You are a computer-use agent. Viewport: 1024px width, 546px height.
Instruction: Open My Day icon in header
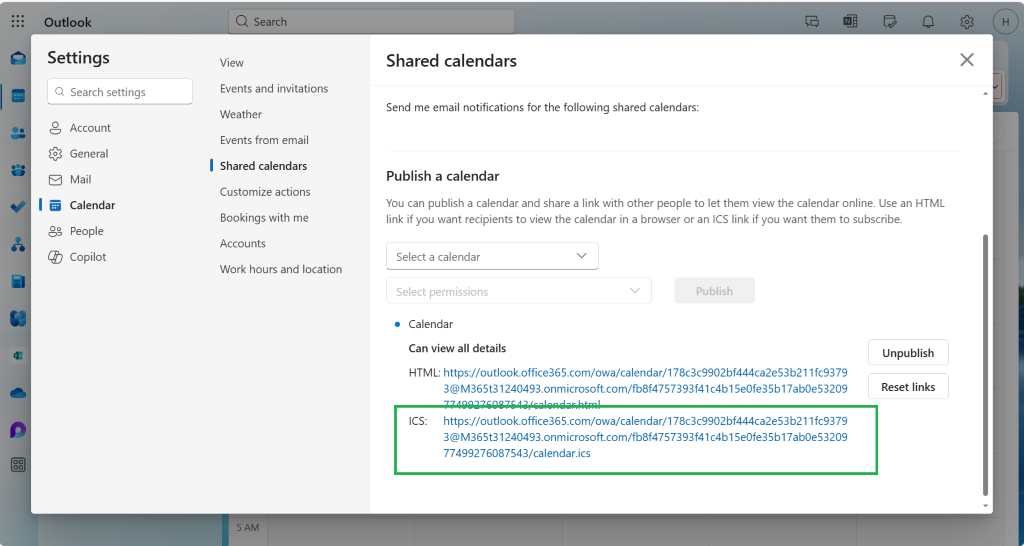coord(889,22)
